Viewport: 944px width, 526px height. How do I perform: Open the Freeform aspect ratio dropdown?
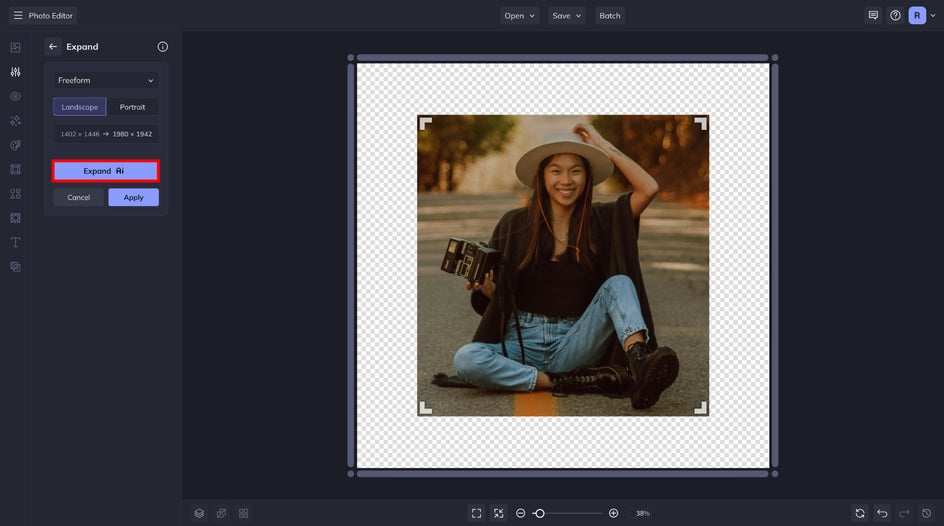click(x=106, y=81)
